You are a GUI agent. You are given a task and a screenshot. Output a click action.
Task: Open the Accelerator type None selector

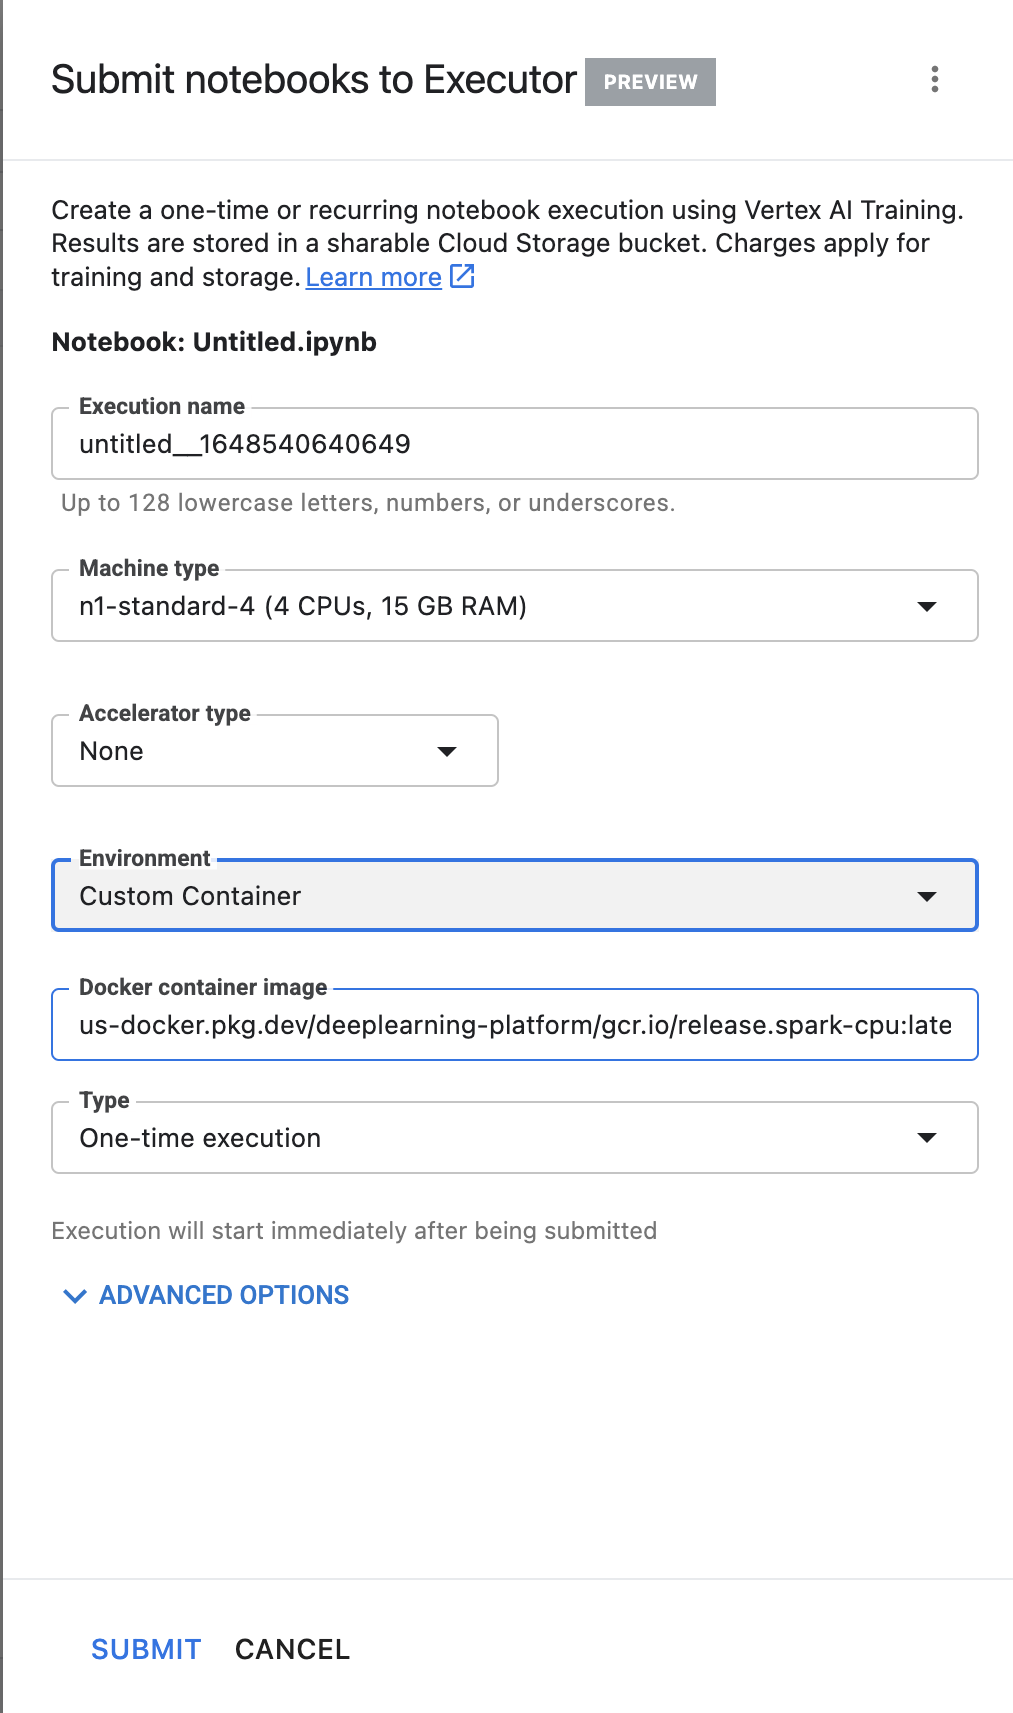click(x=260, y=751)
